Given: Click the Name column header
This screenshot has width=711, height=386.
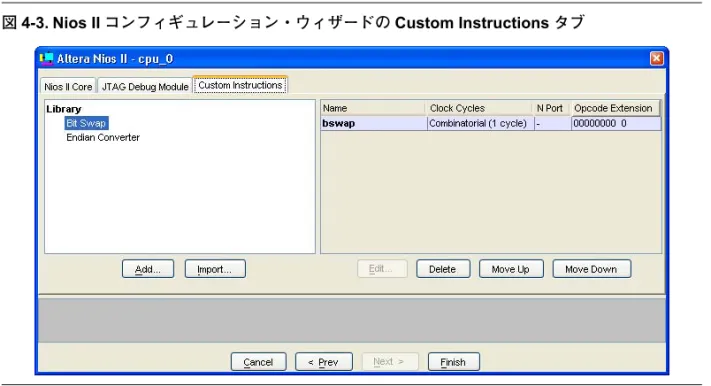Looking at the screenshot, I should point(373,108).
